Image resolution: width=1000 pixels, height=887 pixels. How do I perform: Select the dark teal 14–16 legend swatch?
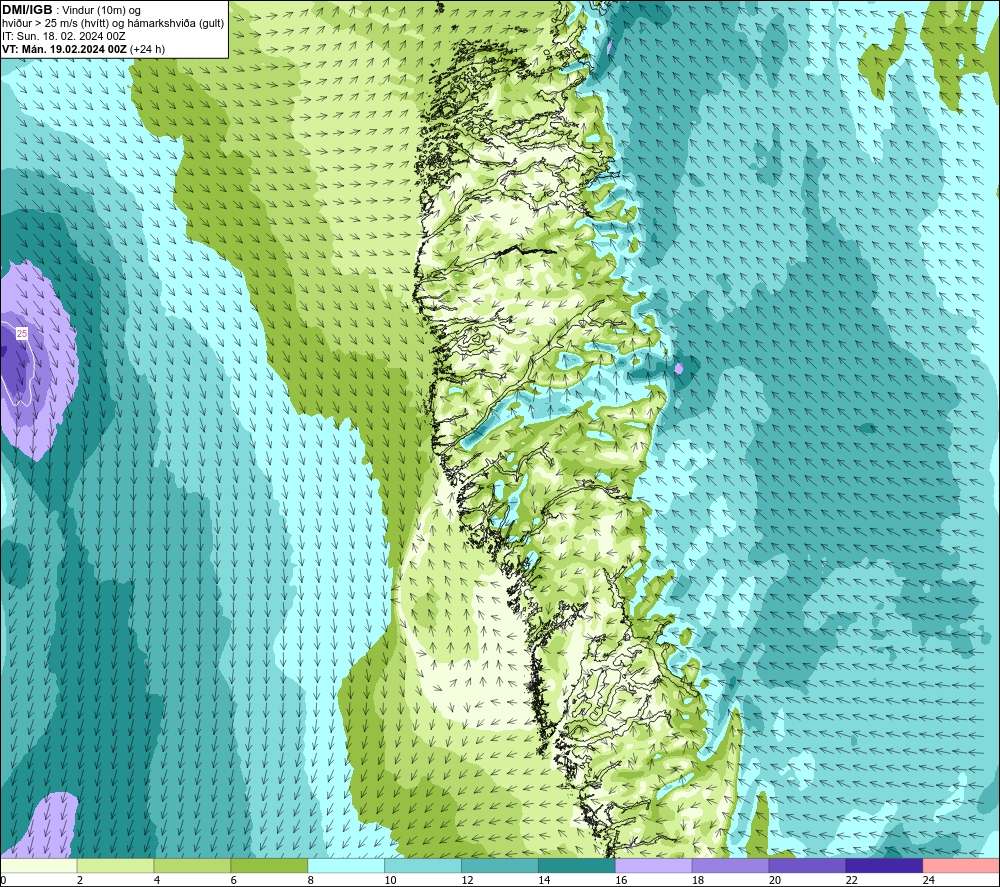coord(577,865)
